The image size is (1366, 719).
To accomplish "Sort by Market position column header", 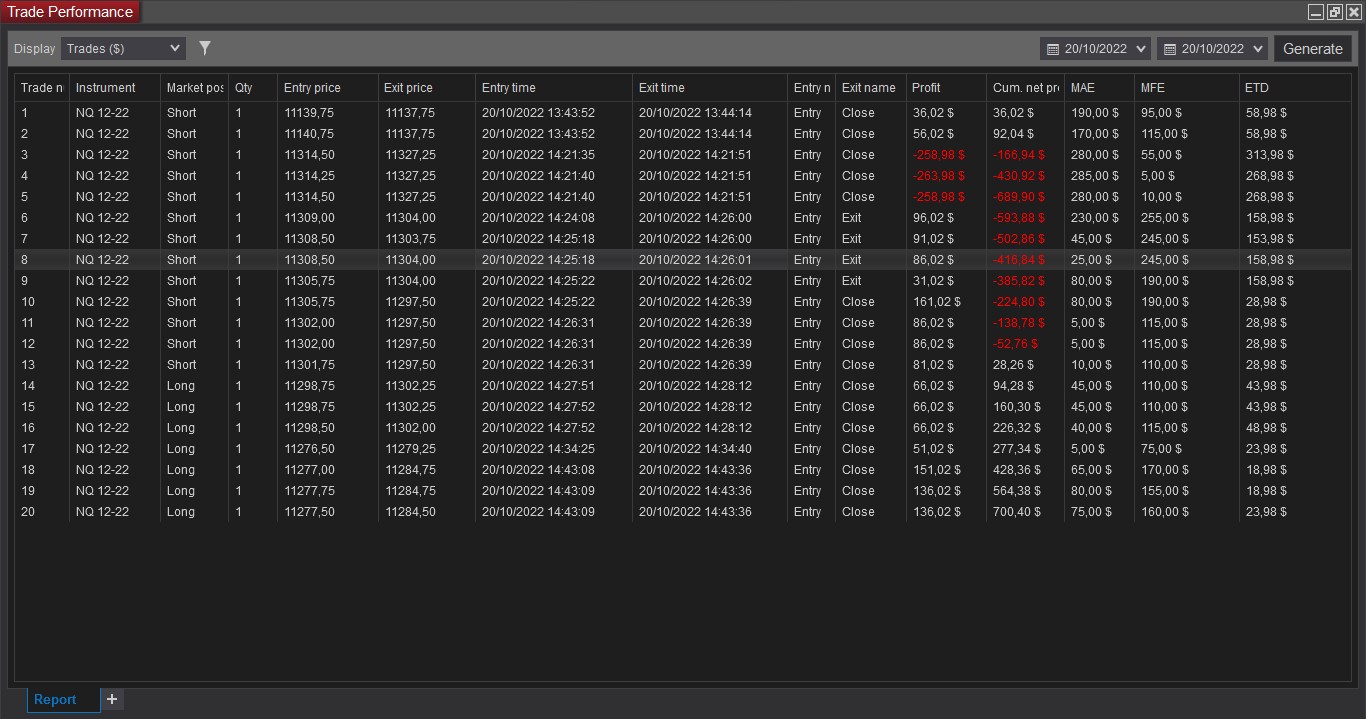I will tap(194, 88).
